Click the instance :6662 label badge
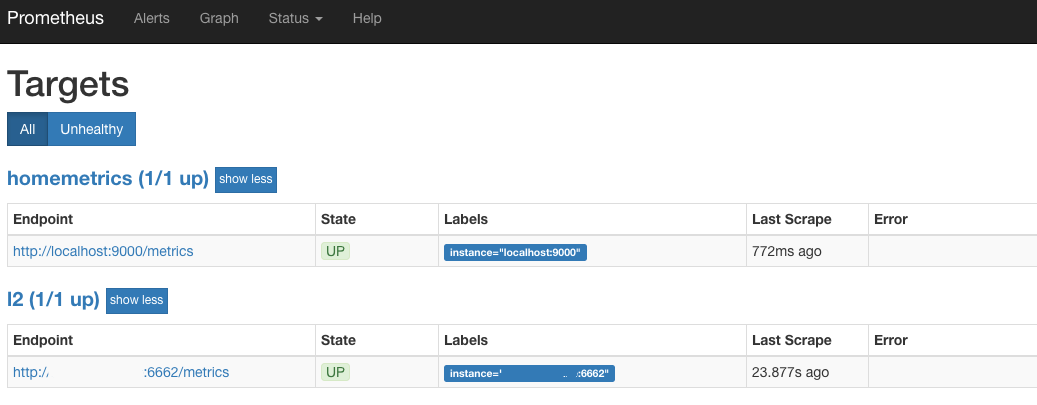This screenshot has height=405, width=1037. (x=528, y=373)
